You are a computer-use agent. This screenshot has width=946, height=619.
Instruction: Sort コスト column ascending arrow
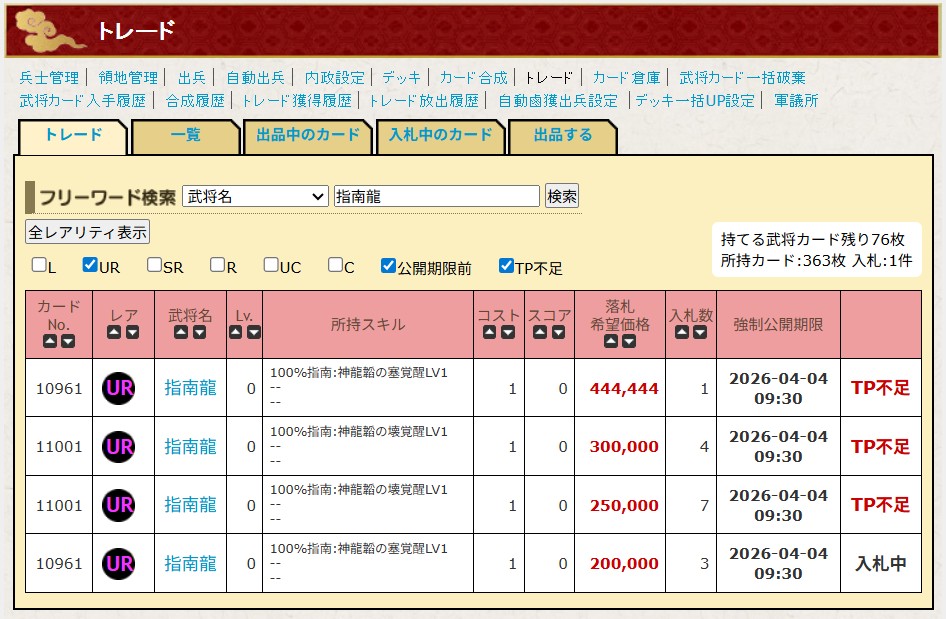click(x=490, y=332)
